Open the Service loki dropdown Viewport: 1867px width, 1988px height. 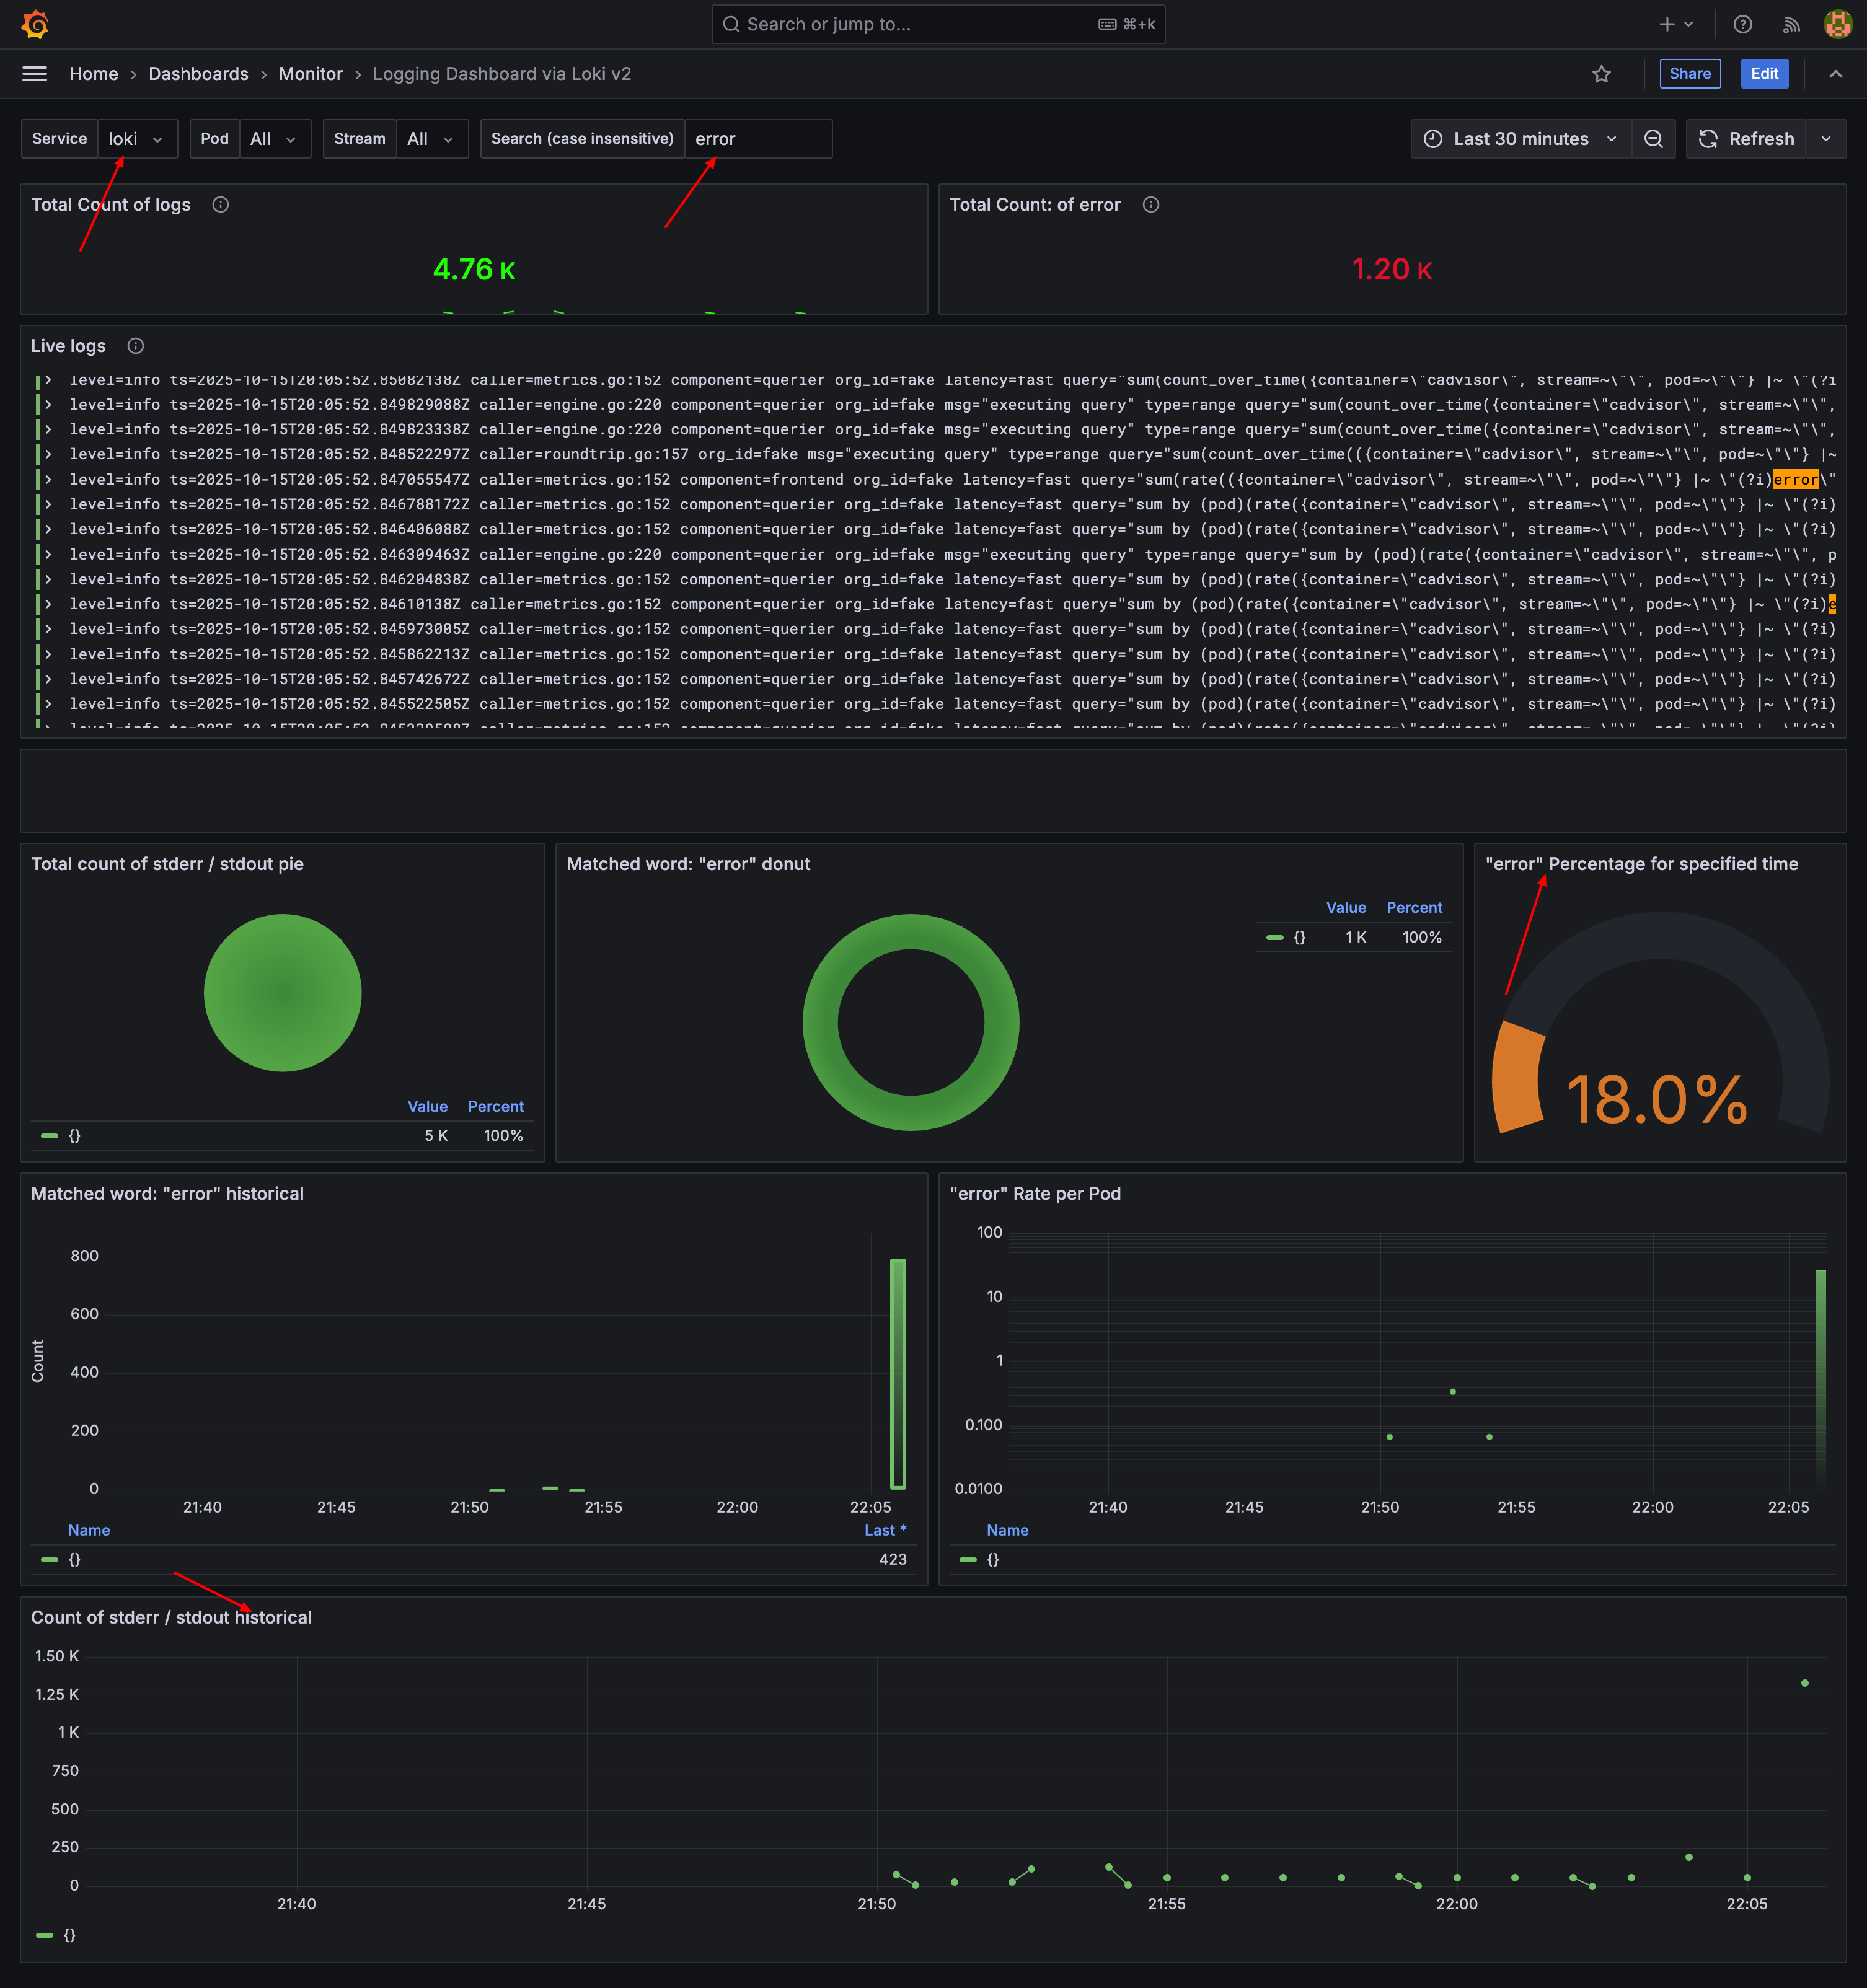coord(136,139)
